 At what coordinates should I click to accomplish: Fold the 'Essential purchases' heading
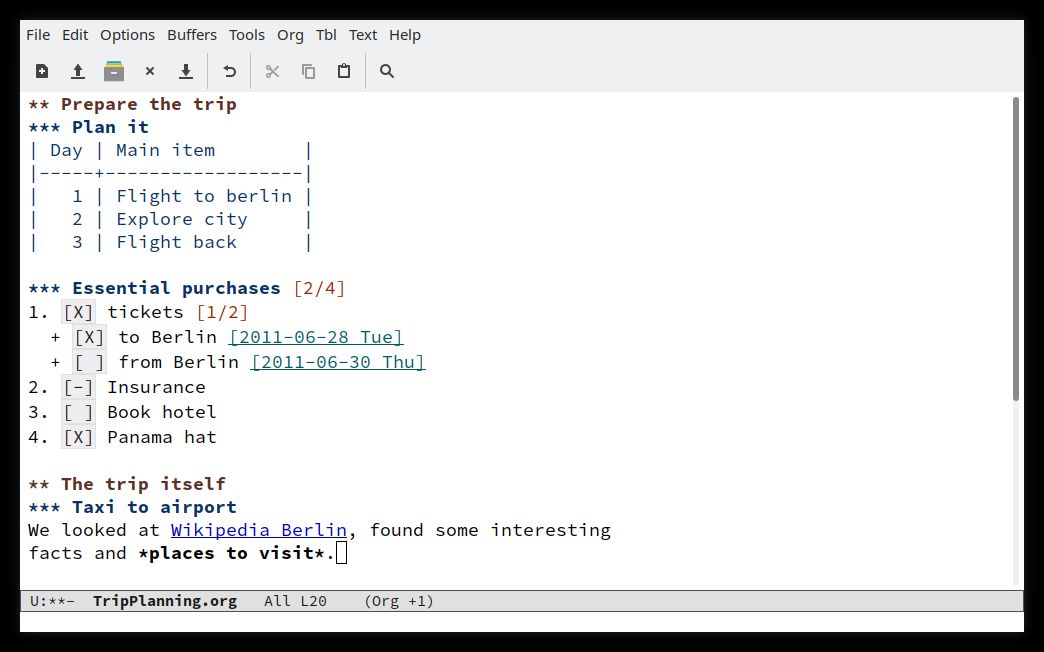[x=154, y=288]
